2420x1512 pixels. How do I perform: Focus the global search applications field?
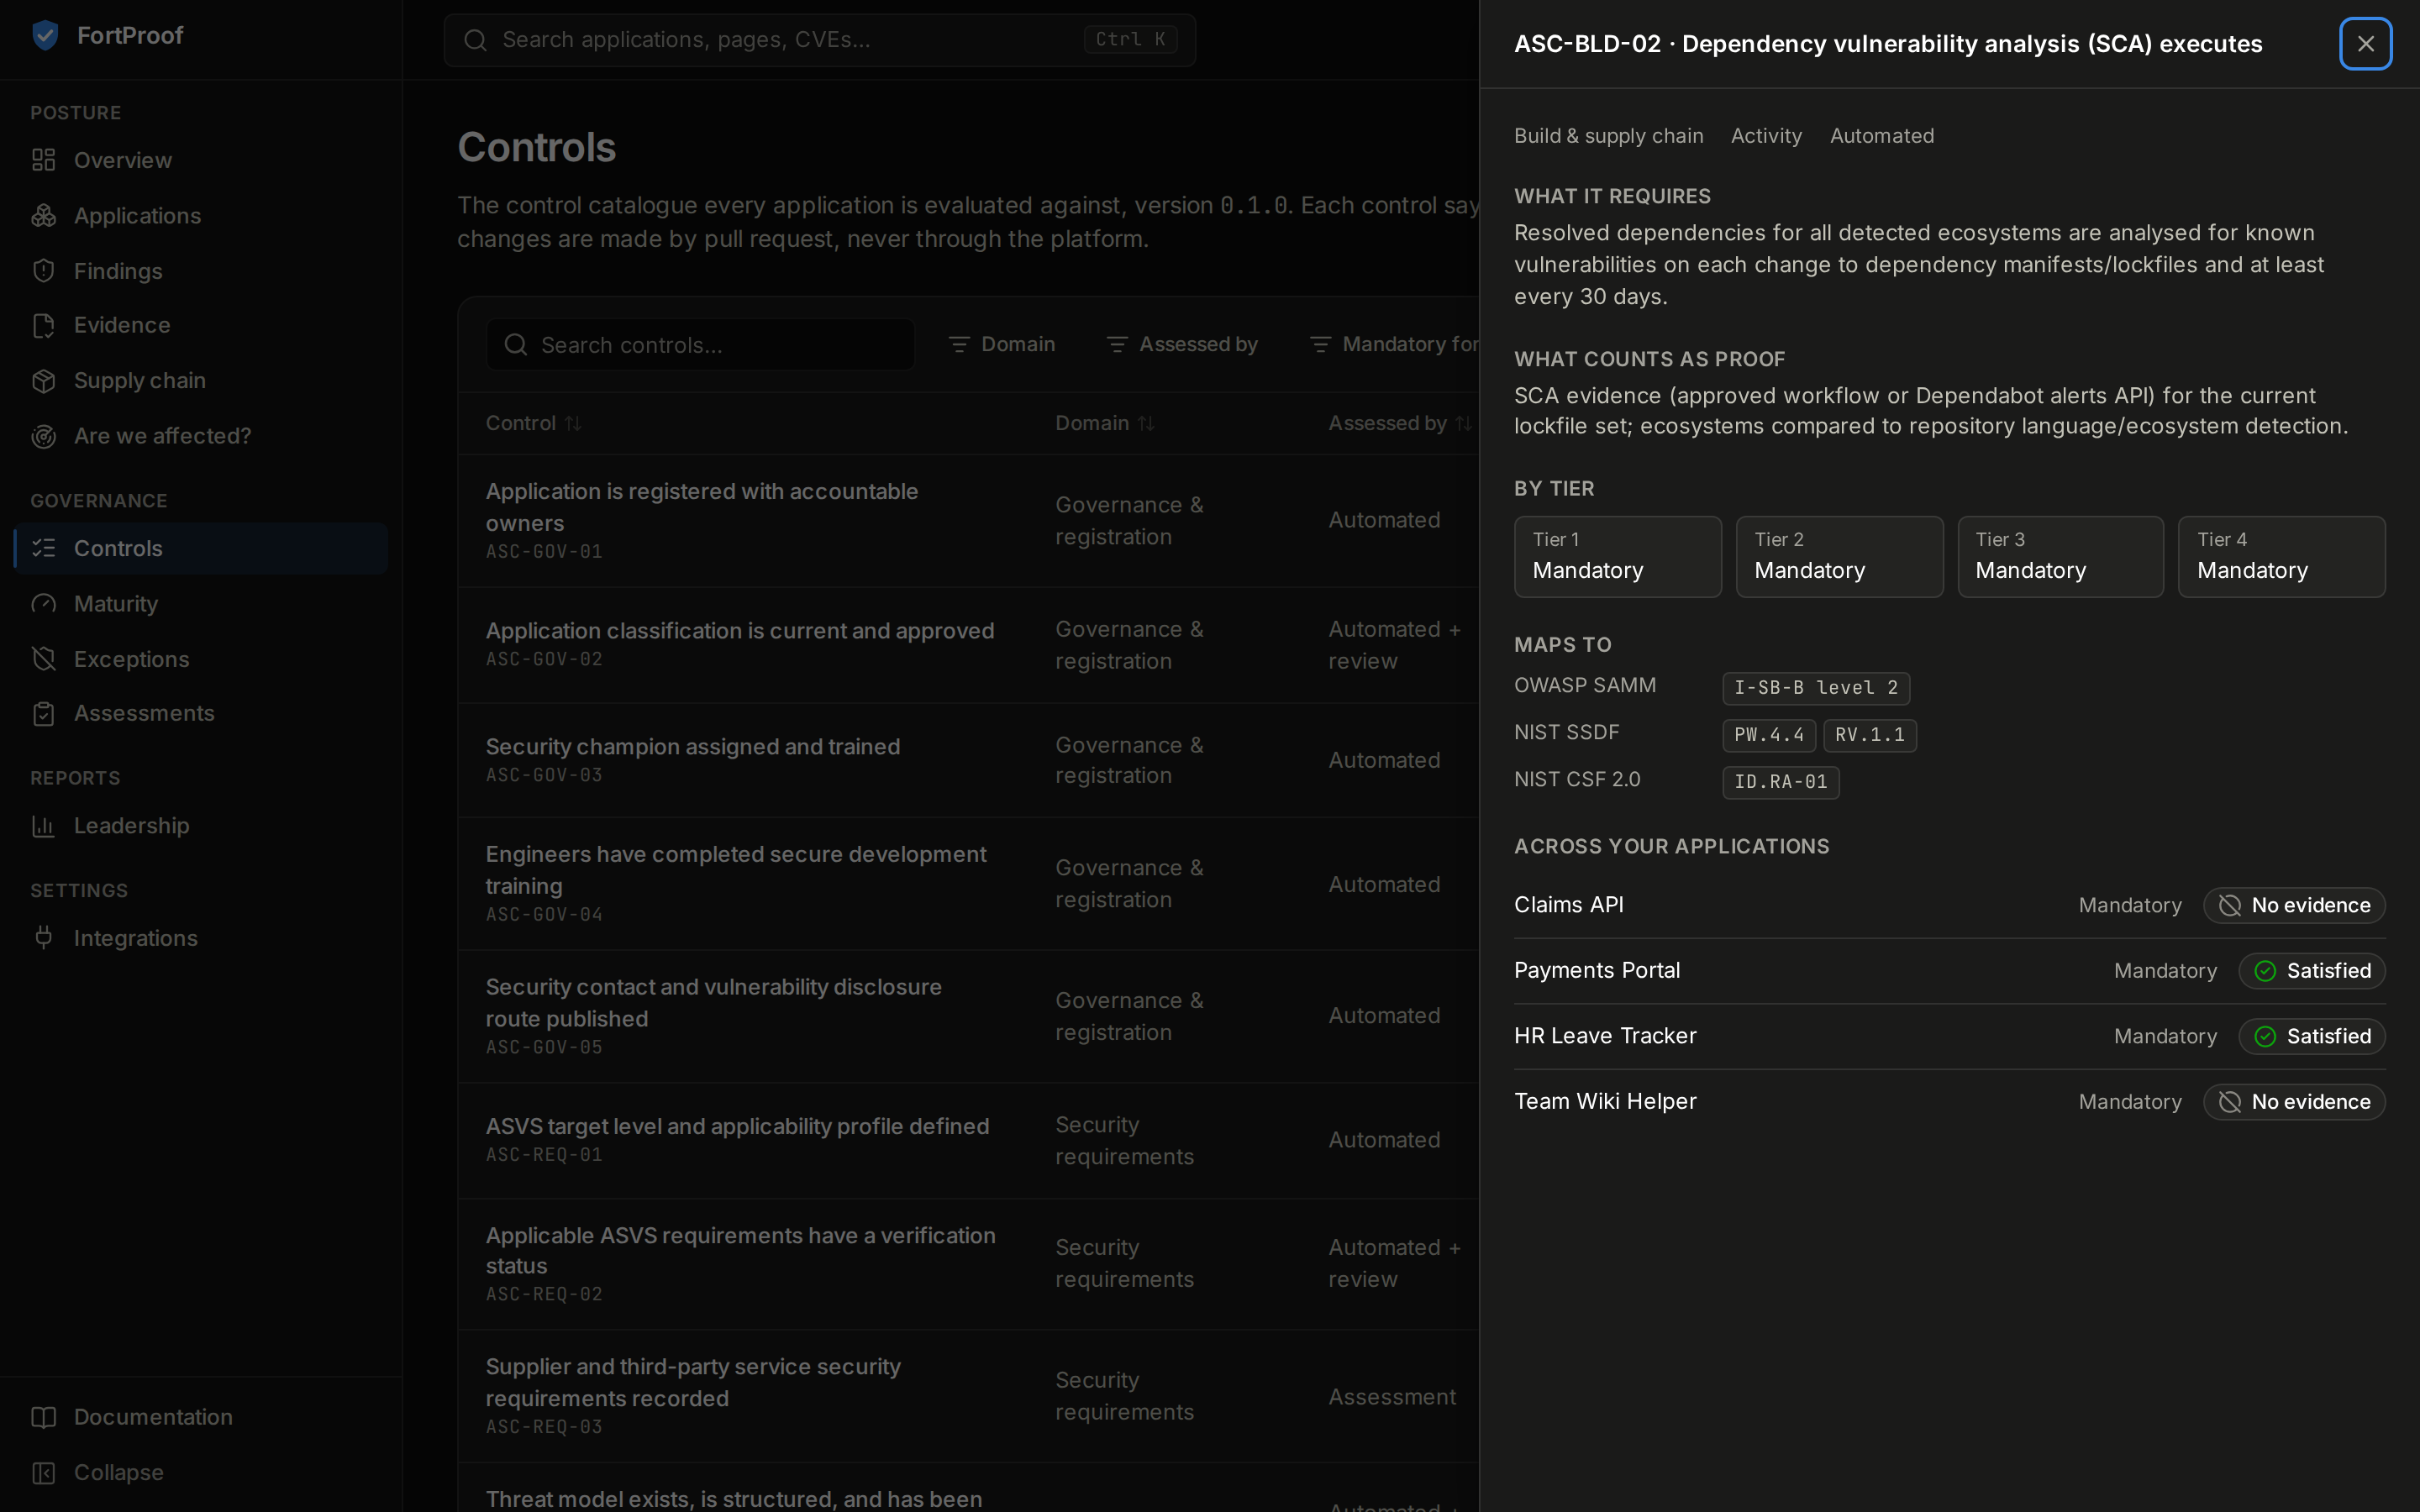pos(820,40)
